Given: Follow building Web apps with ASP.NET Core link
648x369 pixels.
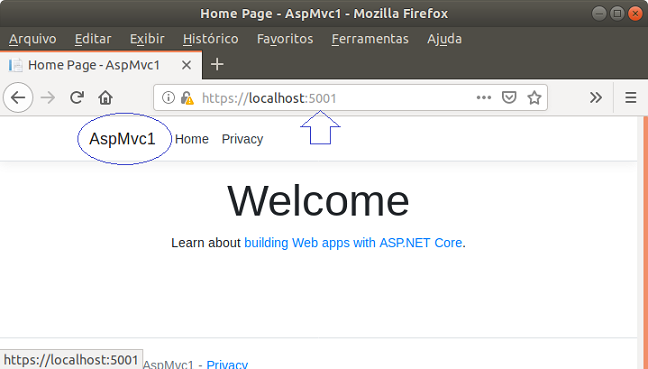Looking at the screenshot, I should (x=353, y=243).
